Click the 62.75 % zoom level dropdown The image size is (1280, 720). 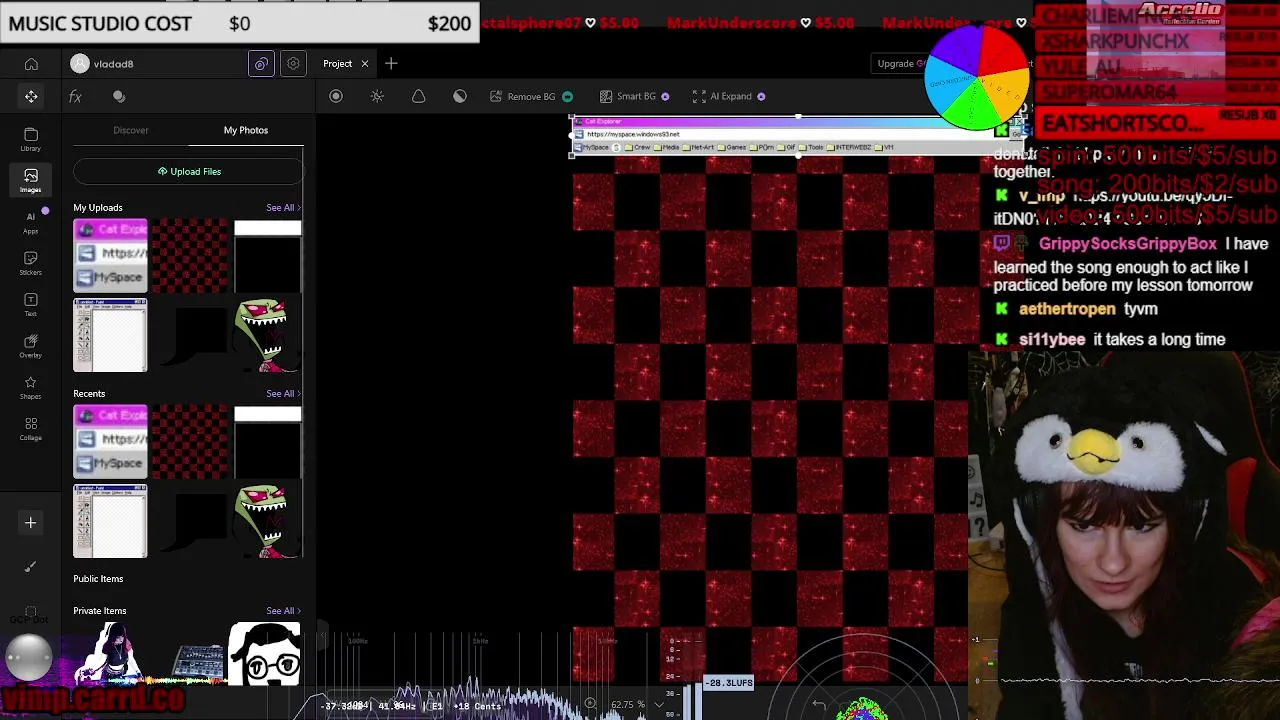[x=637, y=705]
